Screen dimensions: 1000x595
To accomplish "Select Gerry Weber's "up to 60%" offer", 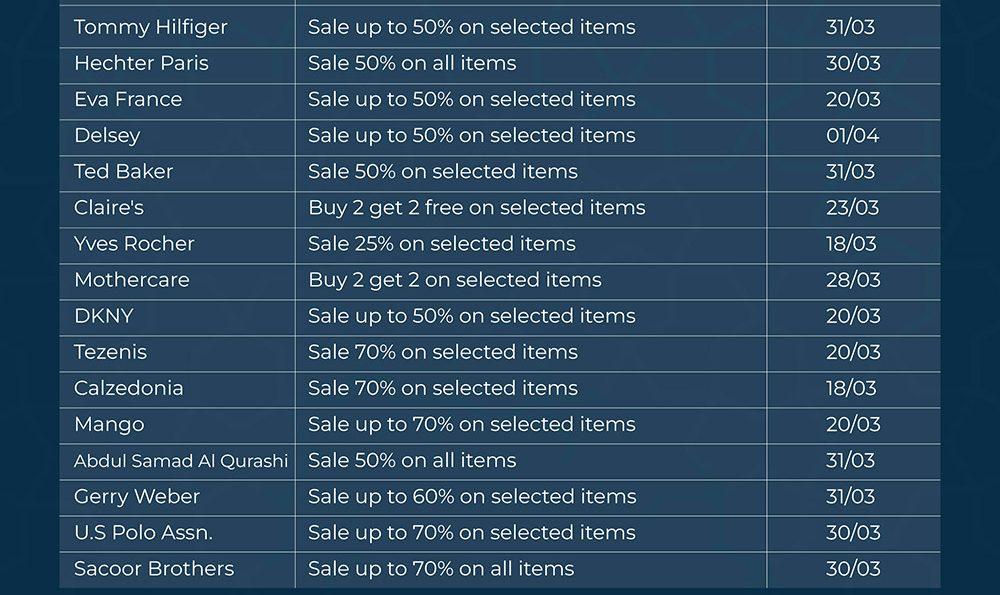I will pyautogui.click(x=471, y=496).
